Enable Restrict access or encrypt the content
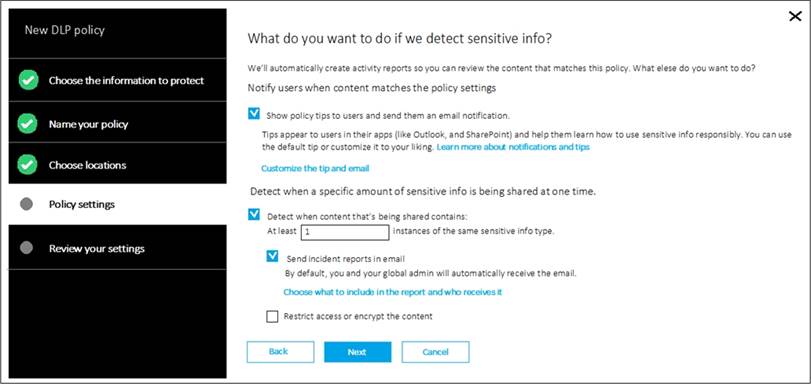 pyautogui.click(x=272, y=316)
